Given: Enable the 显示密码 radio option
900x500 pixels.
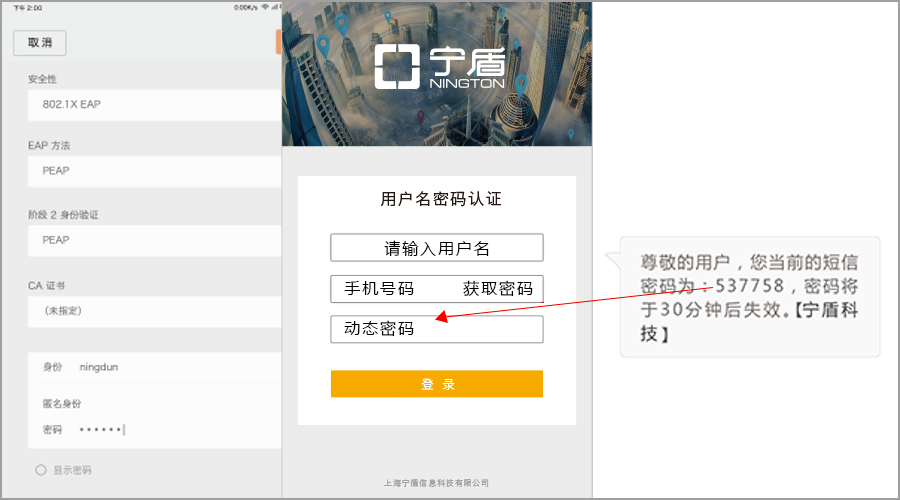Looking at the screenshot, I should click(41, 470).
